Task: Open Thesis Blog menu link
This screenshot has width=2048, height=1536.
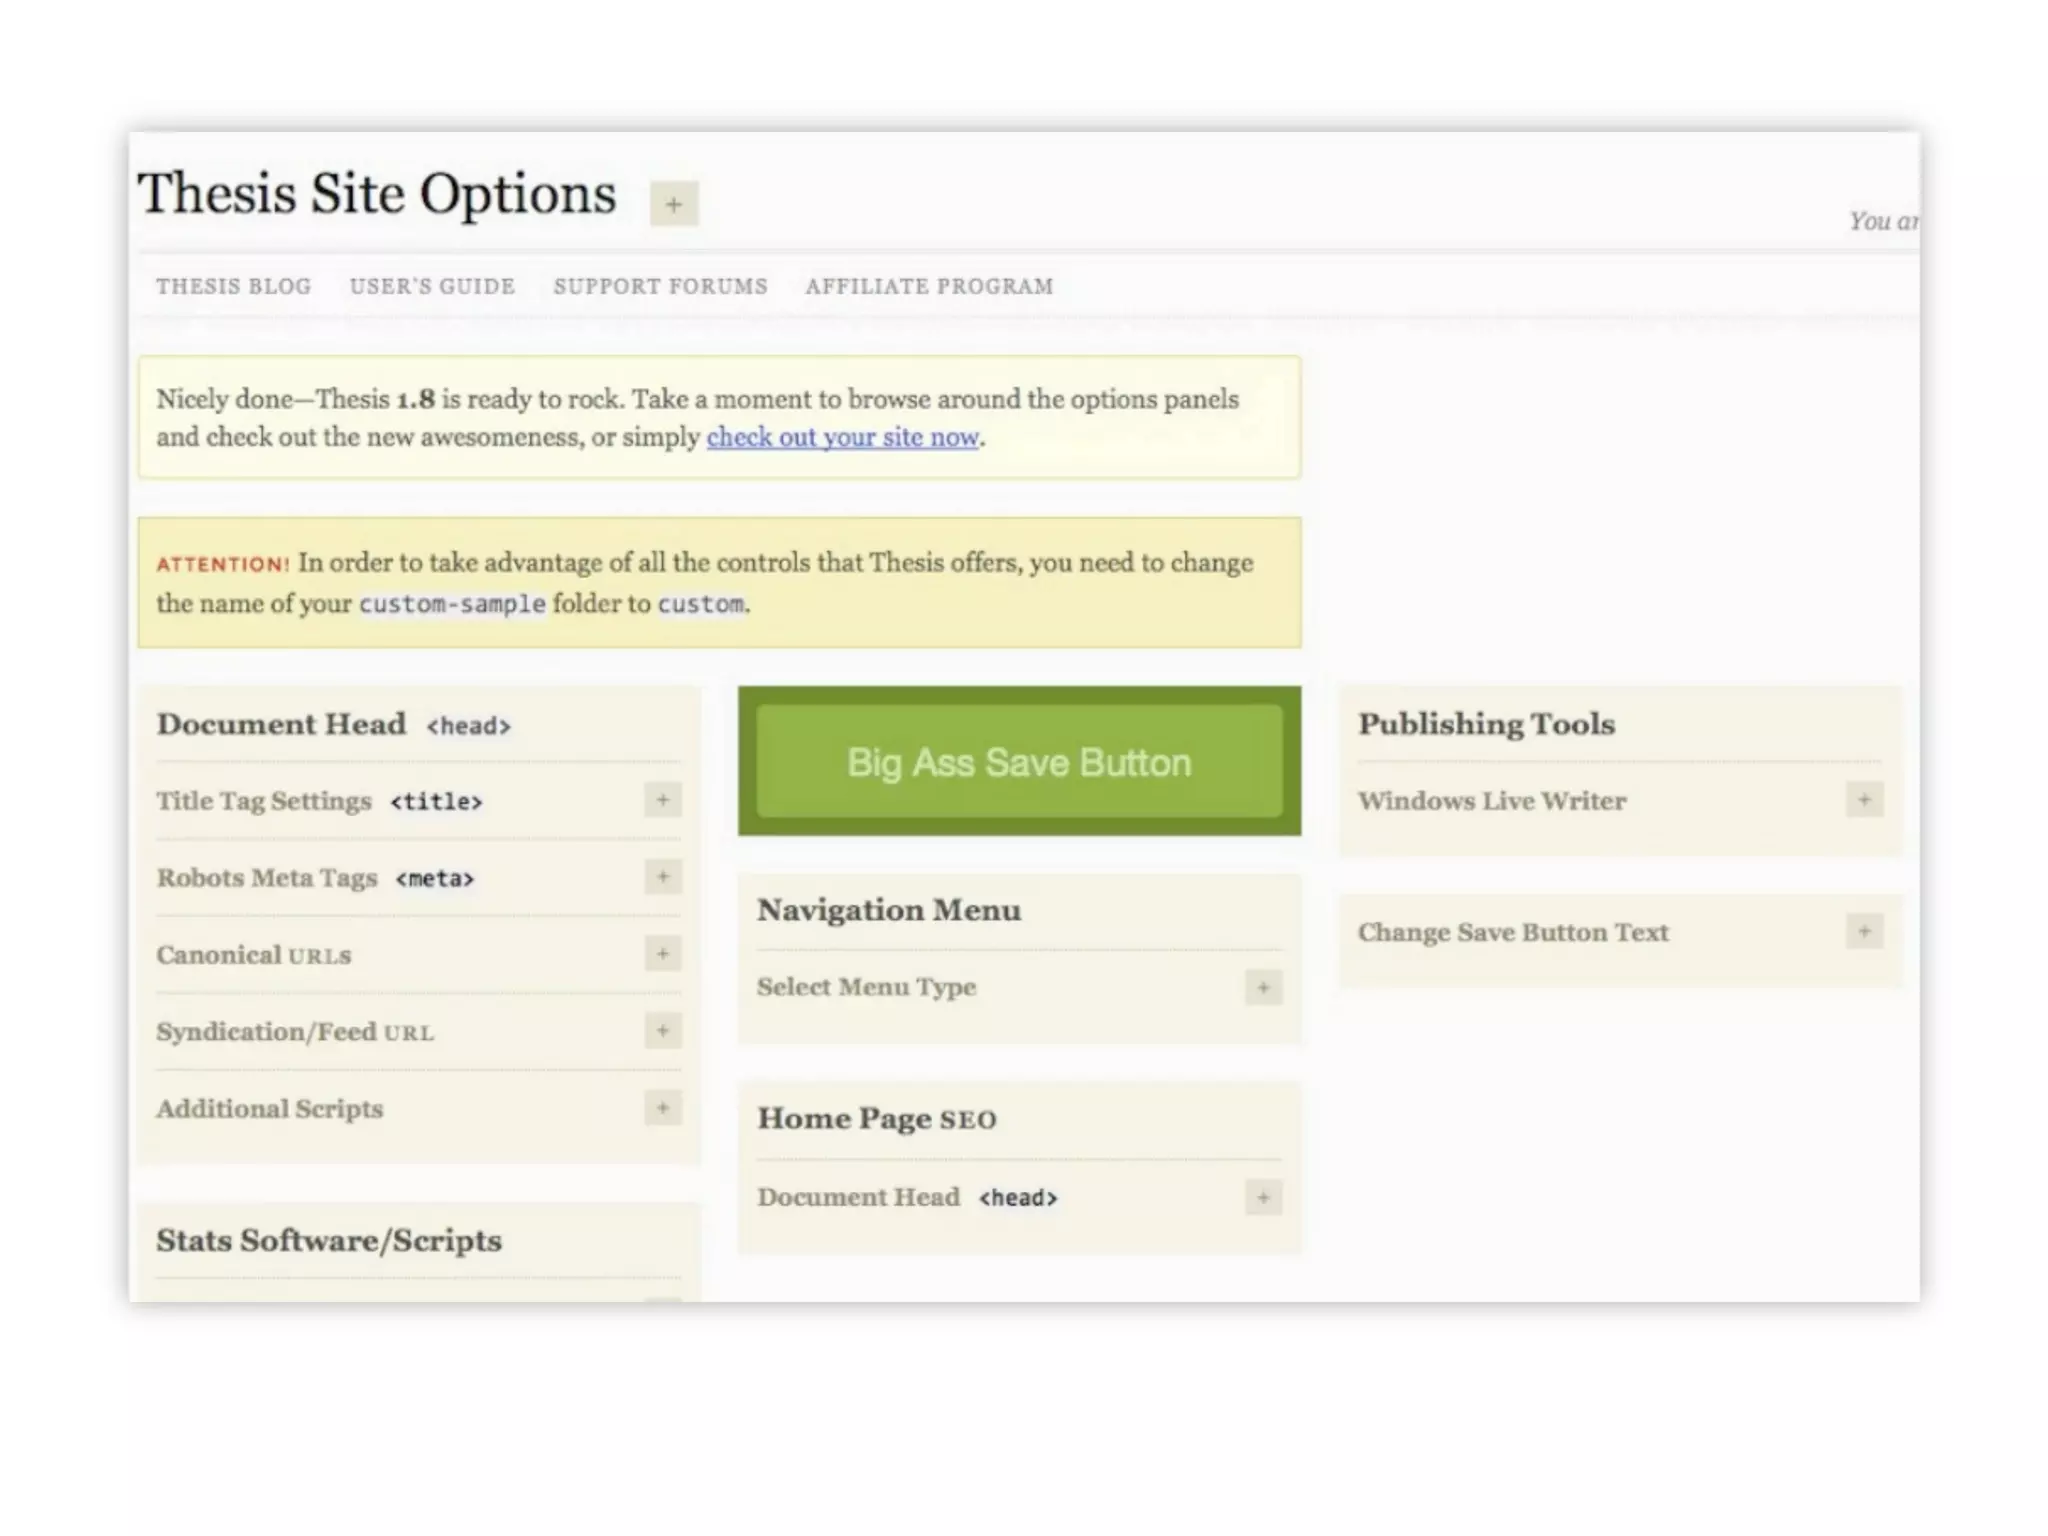Action: pos(233,287)
